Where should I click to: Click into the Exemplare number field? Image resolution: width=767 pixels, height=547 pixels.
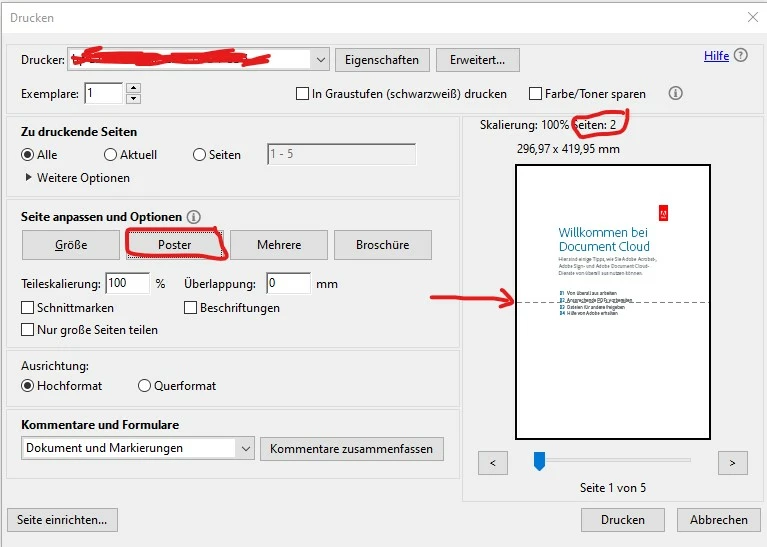click(104, 93)
